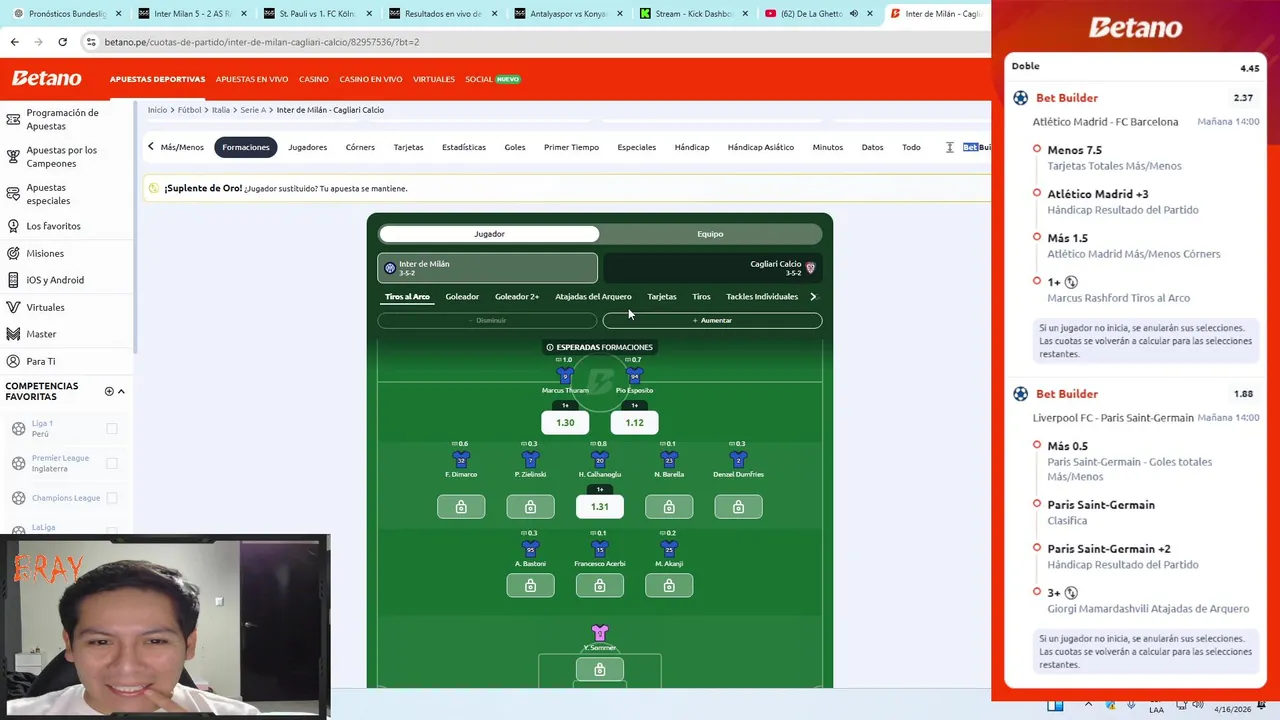The height and width of the screenshot is (720, 1280).
Task: Click the Y. Sommer goalkeeper jersey icon
Action: pos(600,633)
